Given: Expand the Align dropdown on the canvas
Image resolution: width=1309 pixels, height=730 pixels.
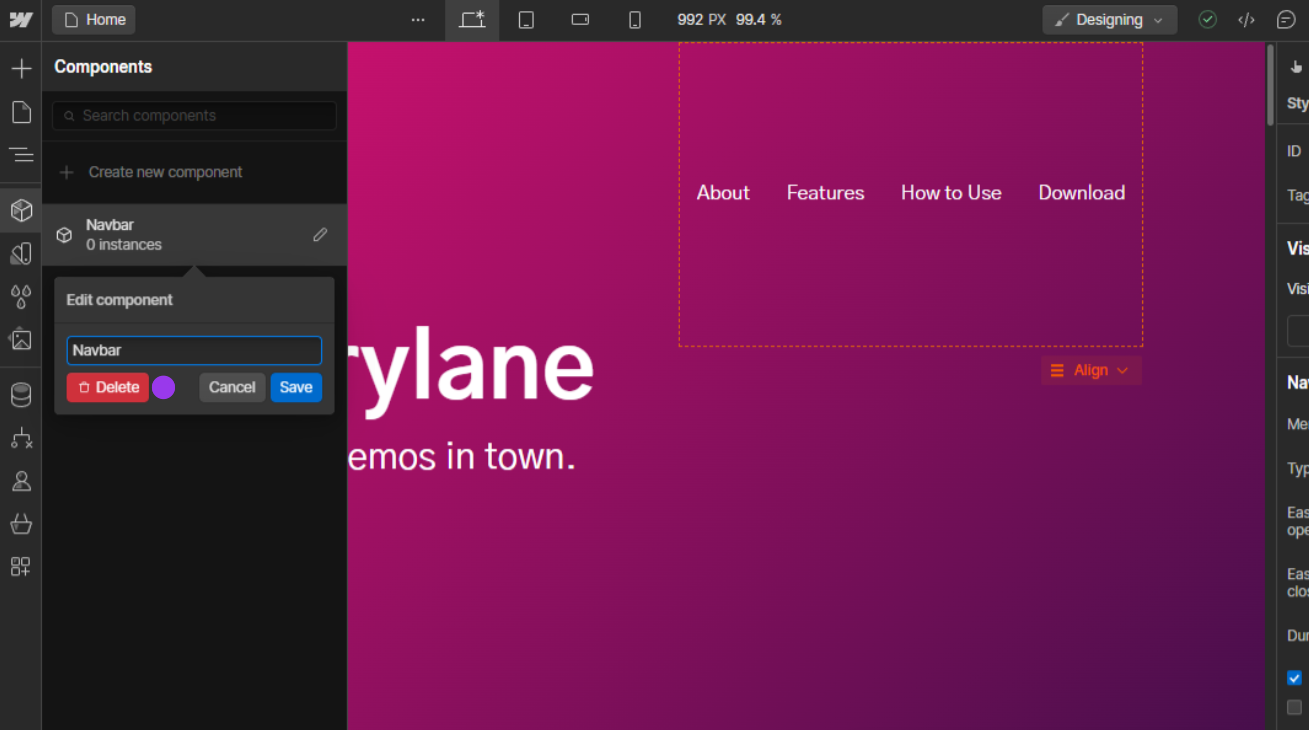Looking at the screenshot, I should [x=1091, y=370].
